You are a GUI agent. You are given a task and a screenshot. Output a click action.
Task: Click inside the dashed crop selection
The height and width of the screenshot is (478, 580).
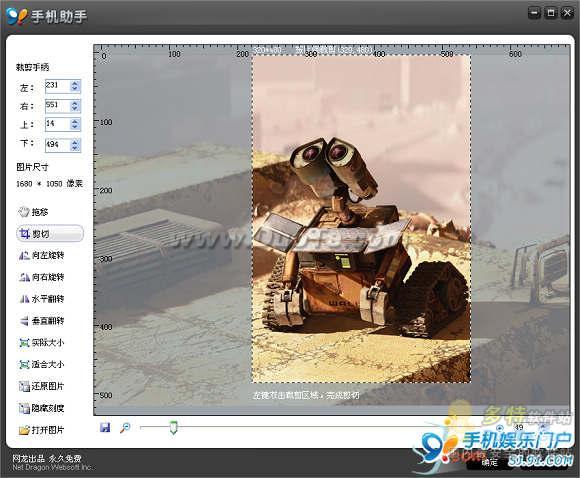[x=361, y=219]
